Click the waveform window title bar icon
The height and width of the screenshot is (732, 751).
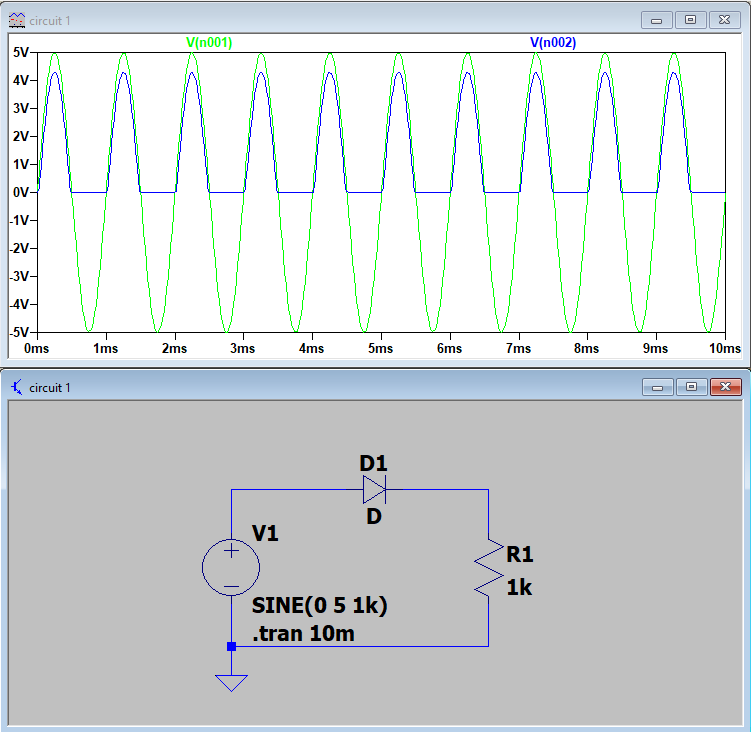pyautogui.click(x=15, y=20)
